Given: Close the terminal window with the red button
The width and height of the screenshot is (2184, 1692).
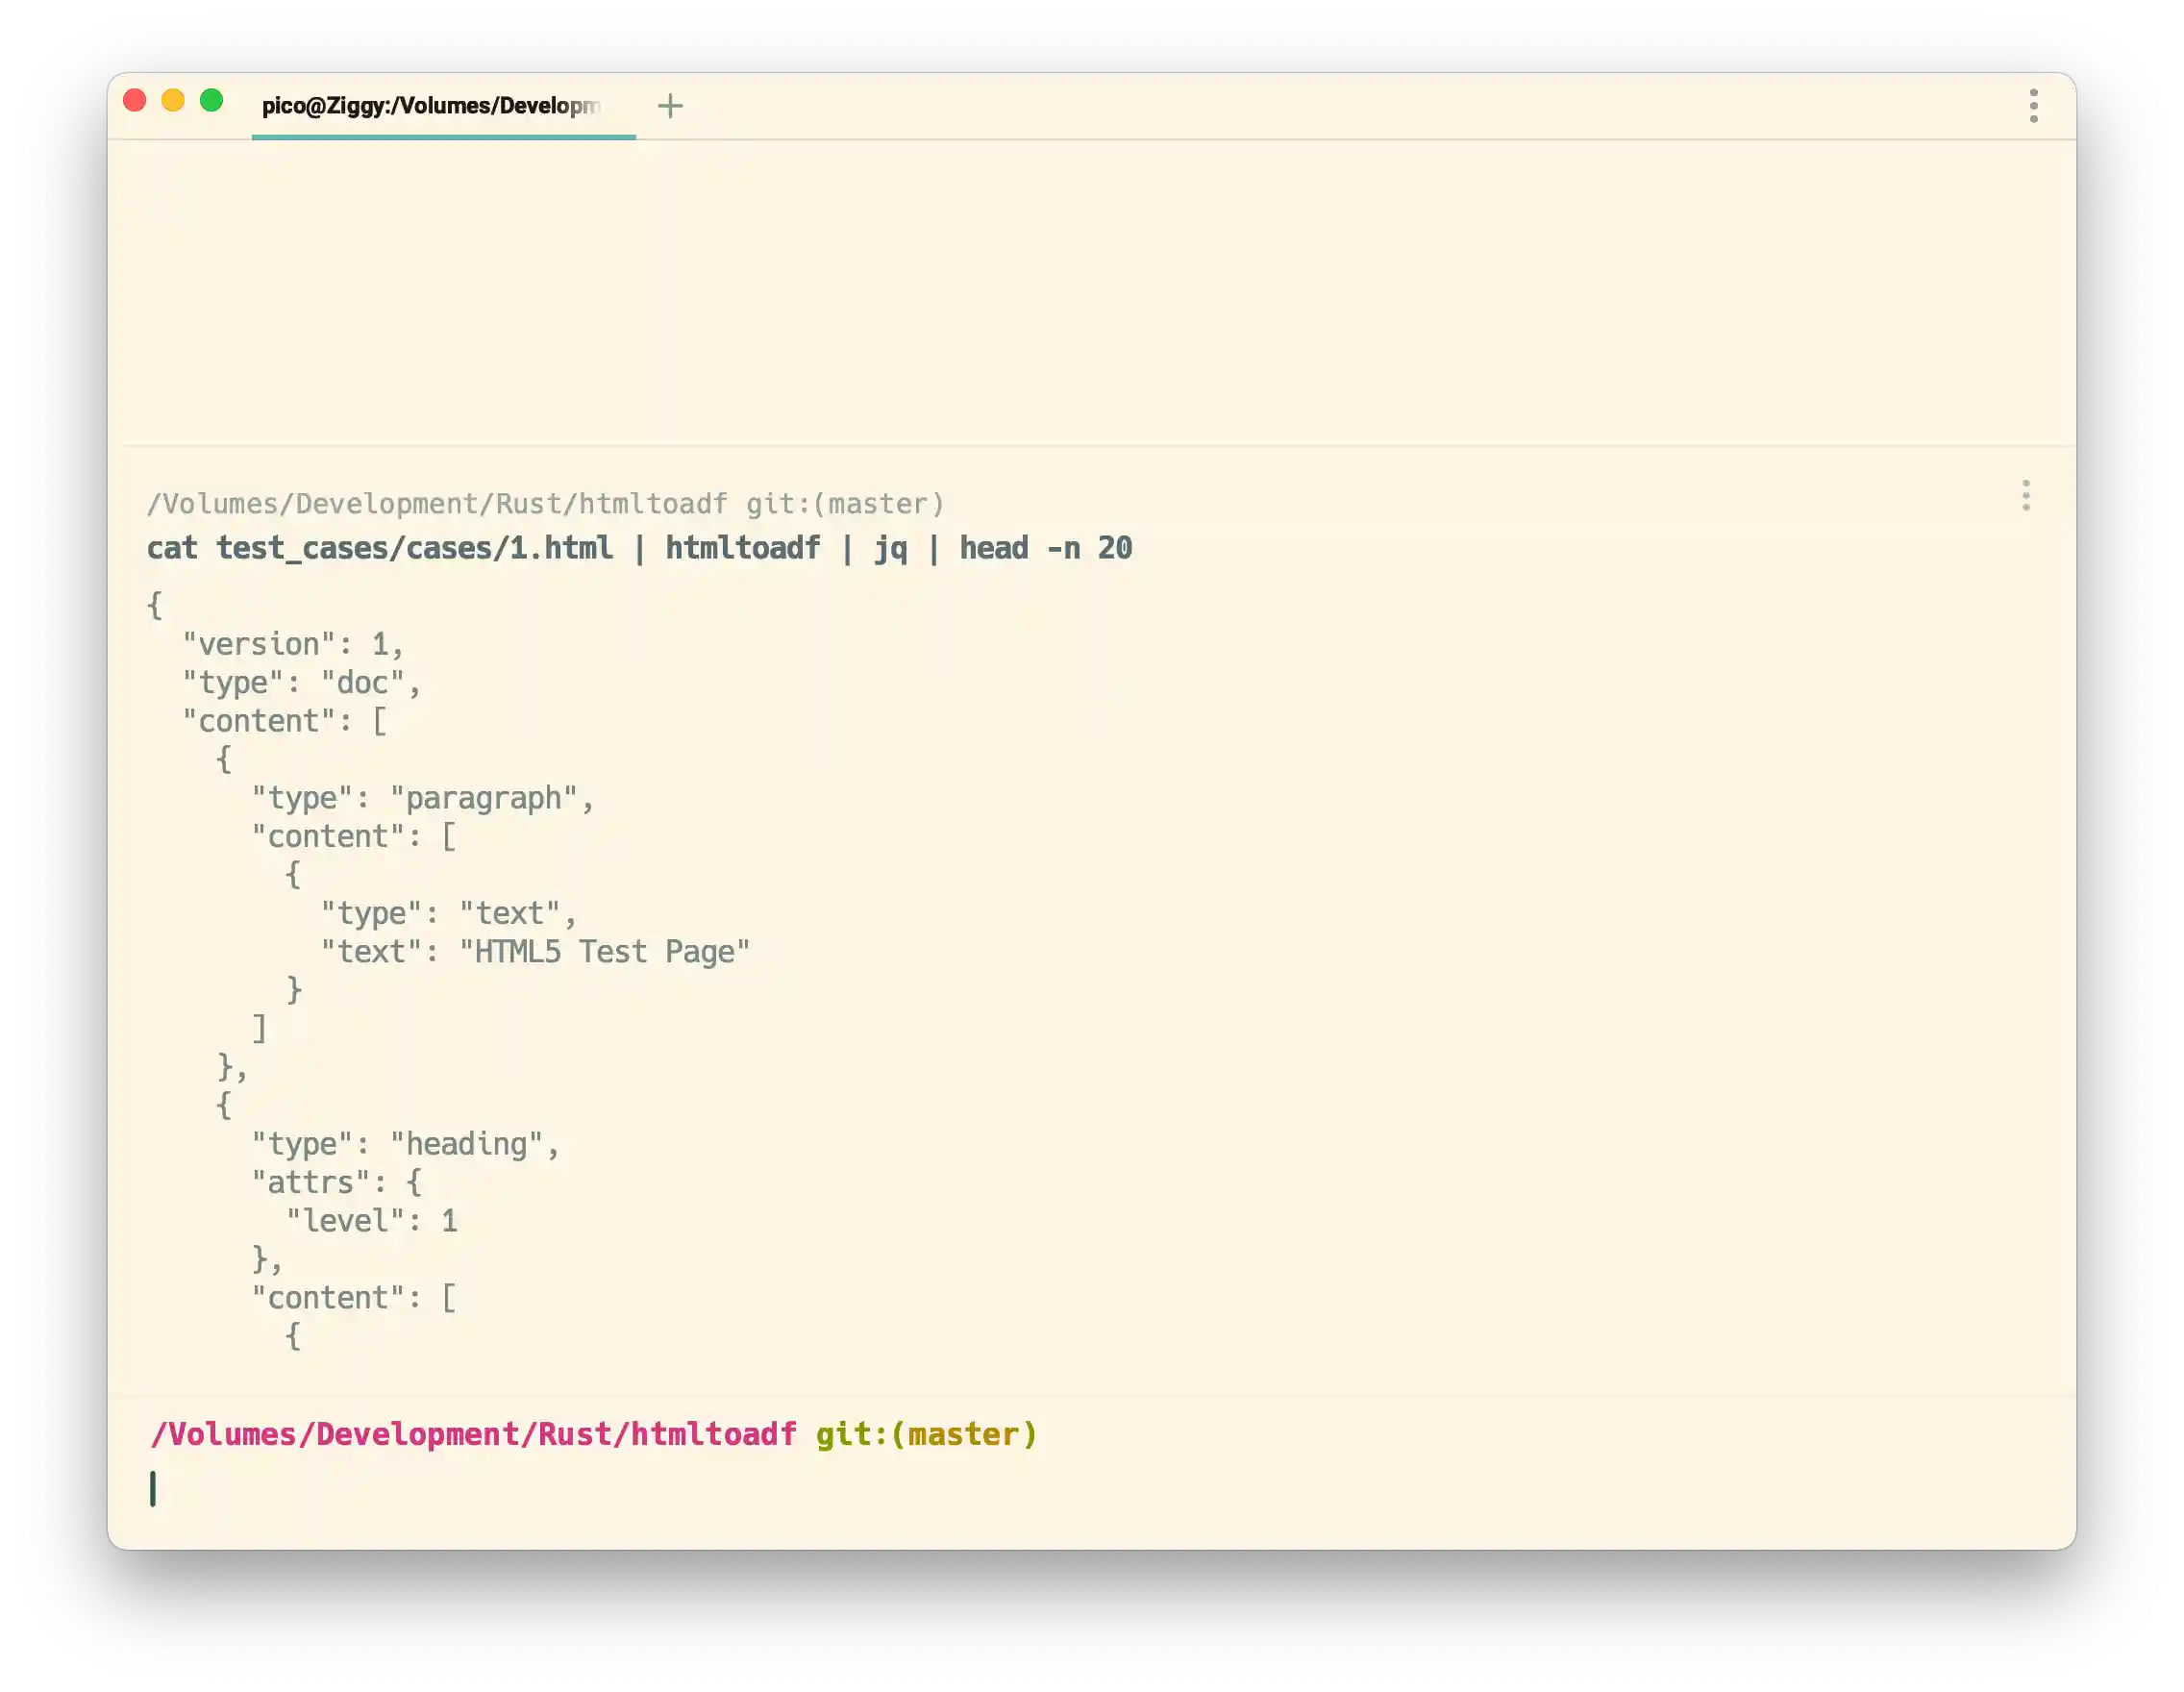Looking at the screenshot, I should [135, 100].
